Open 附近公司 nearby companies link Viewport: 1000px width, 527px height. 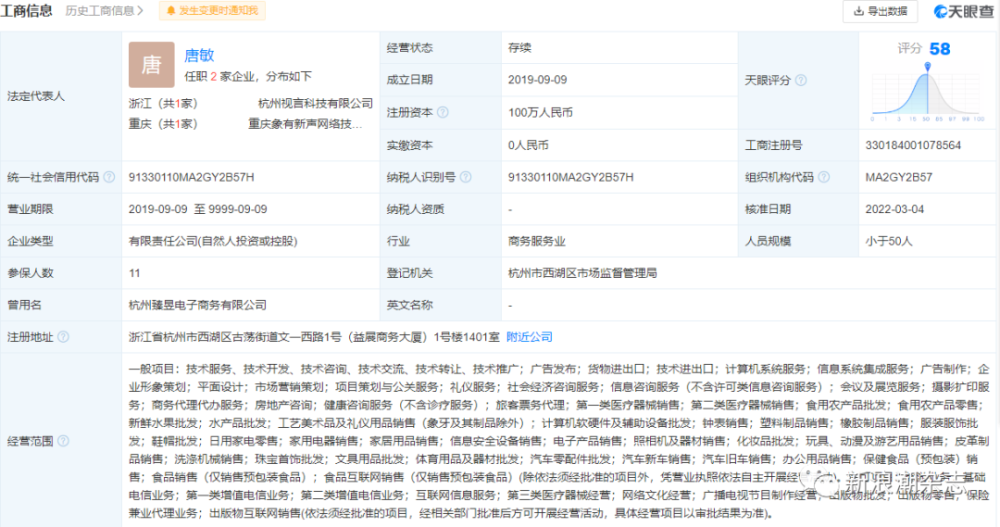coord(529,336)
